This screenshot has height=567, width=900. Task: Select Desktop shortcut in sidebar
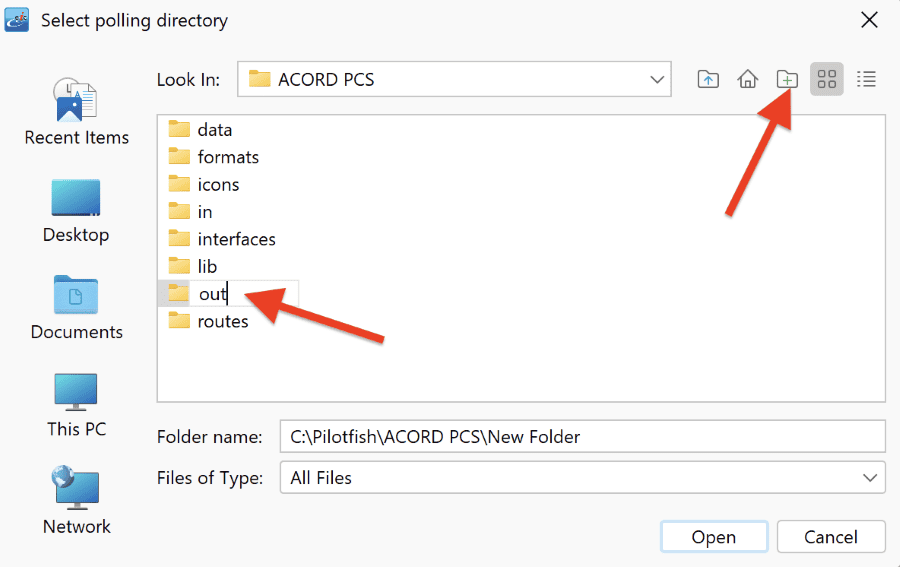point(76,211)
